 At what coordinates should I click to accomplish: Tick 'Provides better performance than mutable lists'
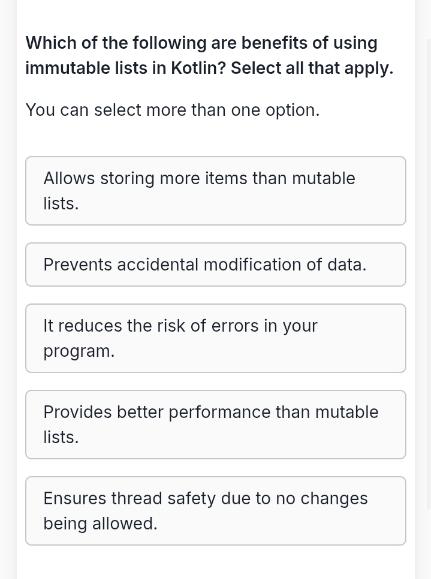[215, 424]
